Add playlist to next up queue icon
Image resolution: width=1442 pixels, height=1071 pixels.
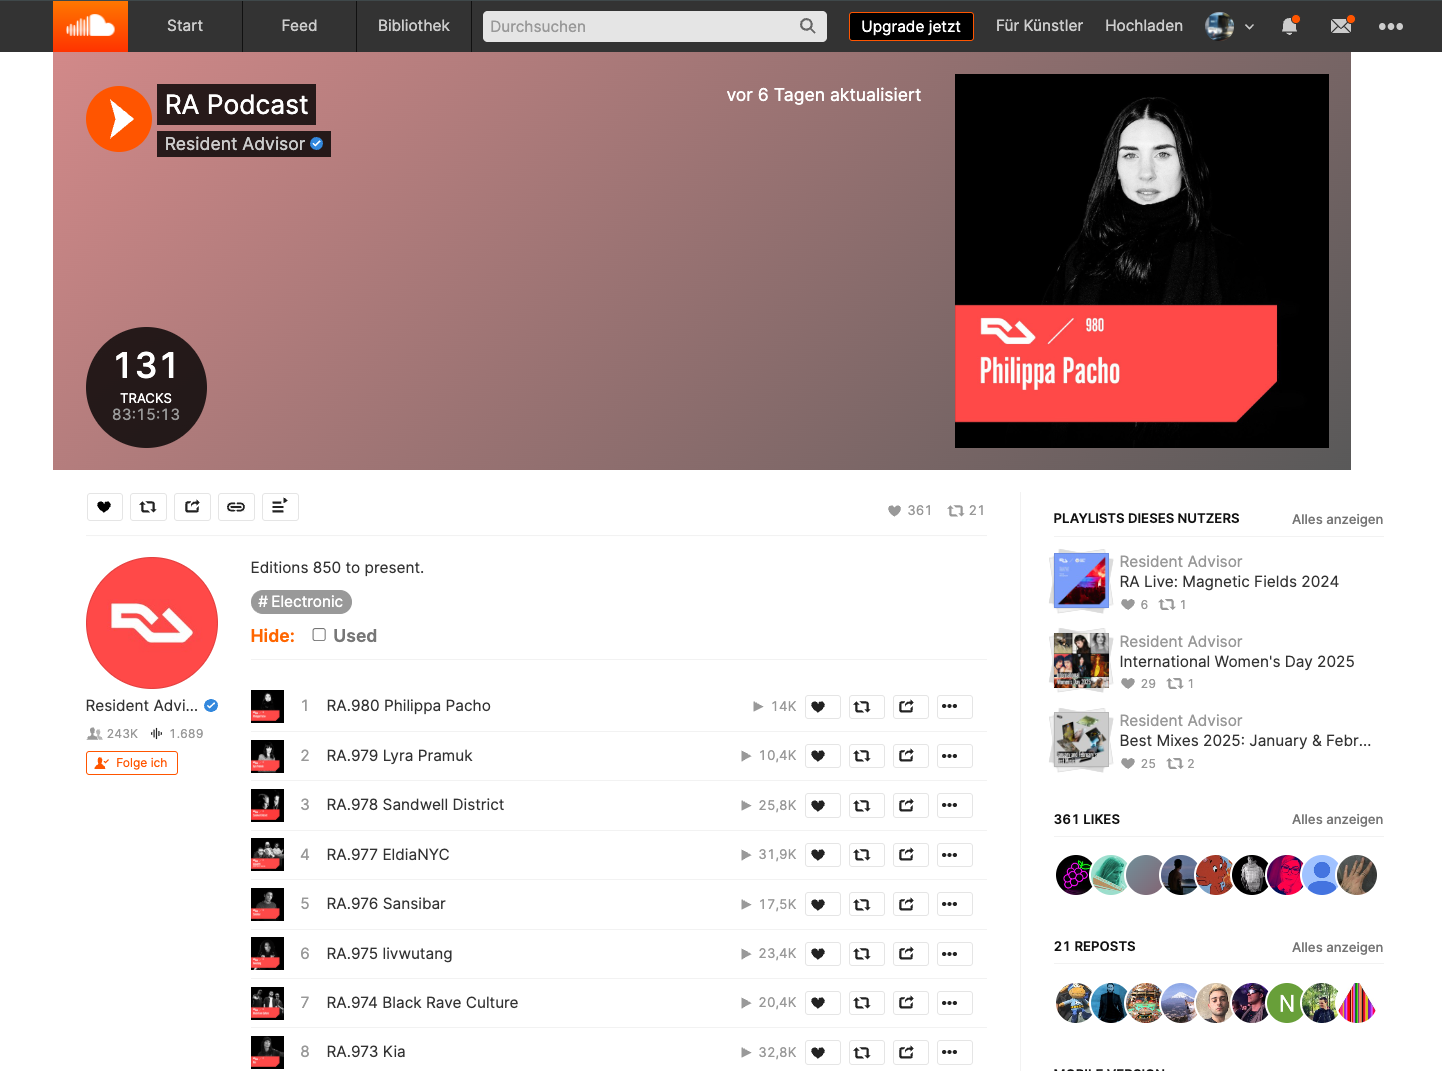click(x=280, y=507)
